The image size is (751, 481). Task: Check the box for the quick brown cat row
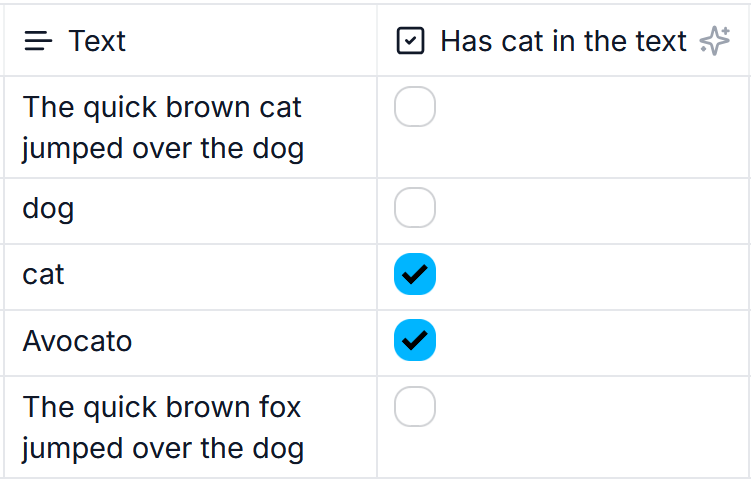(415, 106)
